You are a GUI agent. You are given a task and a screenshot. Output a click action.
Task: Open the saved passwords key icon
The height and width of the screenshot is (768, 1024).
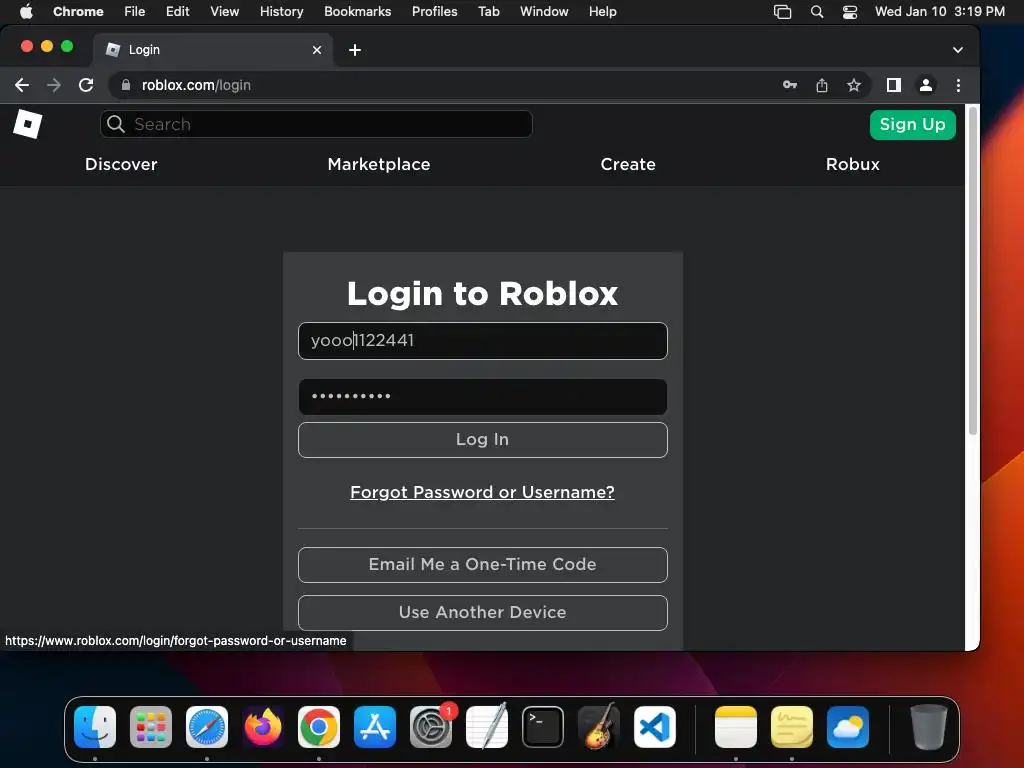[x=790, y=85]
